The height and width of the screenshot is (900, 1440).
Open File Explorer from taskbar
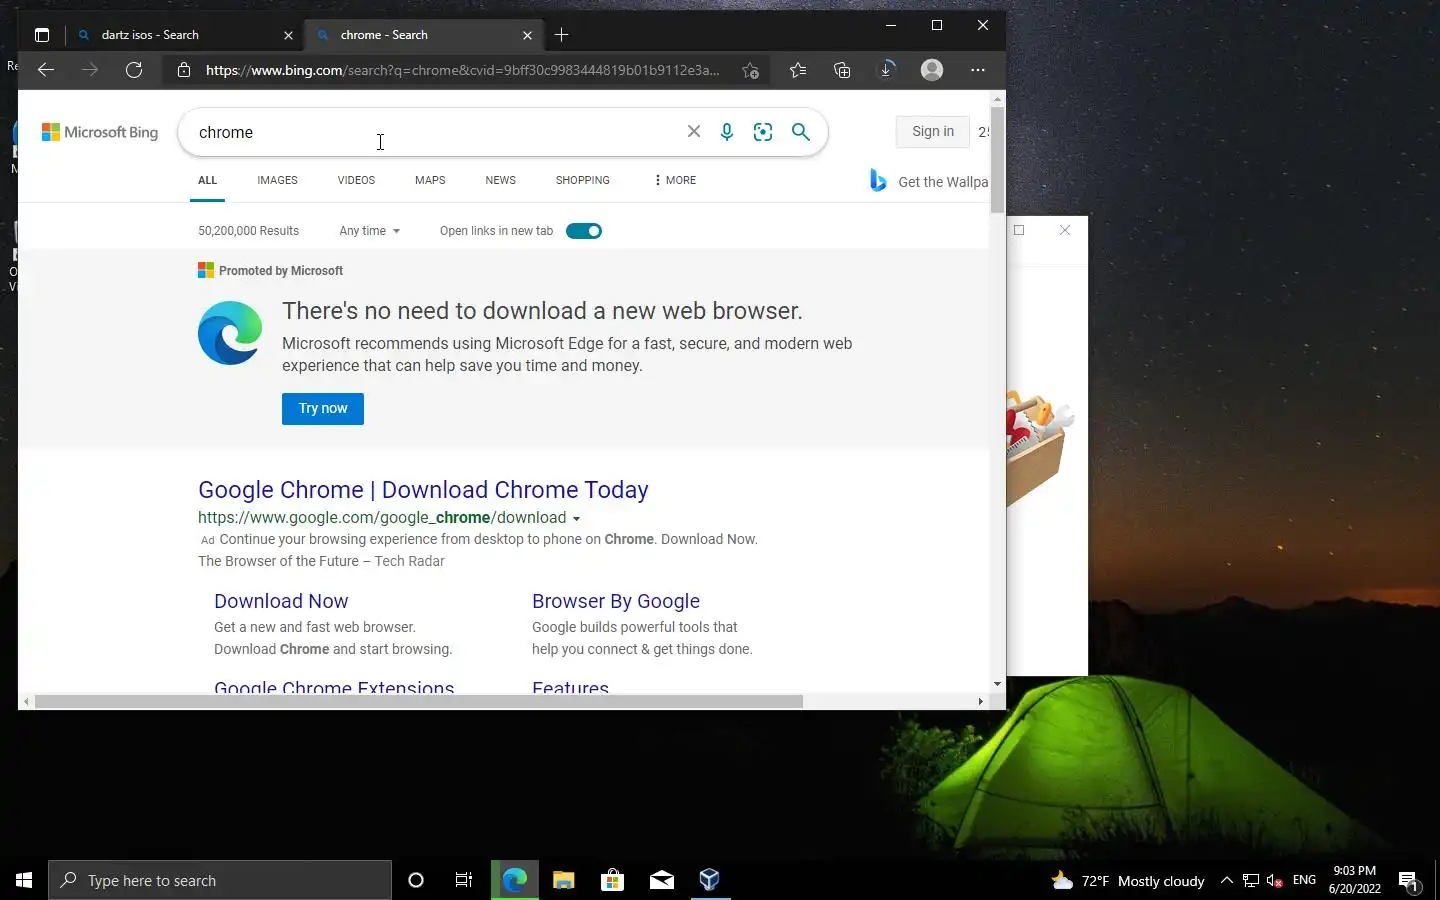coord(564,880)
